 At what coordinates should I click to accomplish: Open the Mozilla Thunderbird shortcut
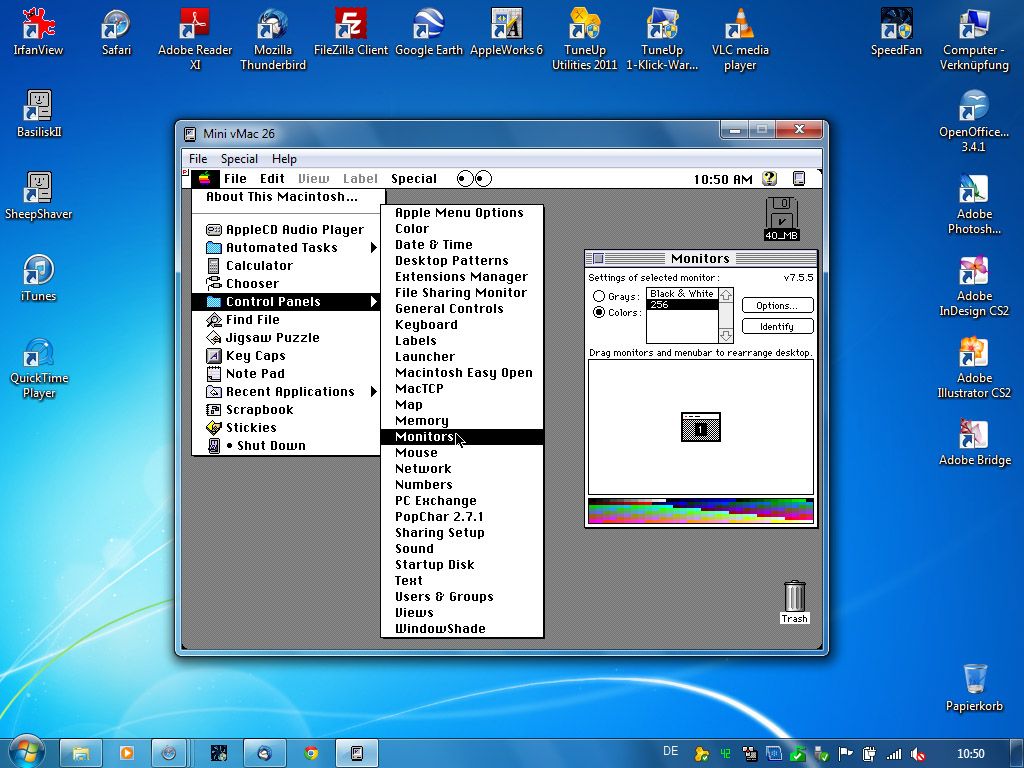[272, 39]
